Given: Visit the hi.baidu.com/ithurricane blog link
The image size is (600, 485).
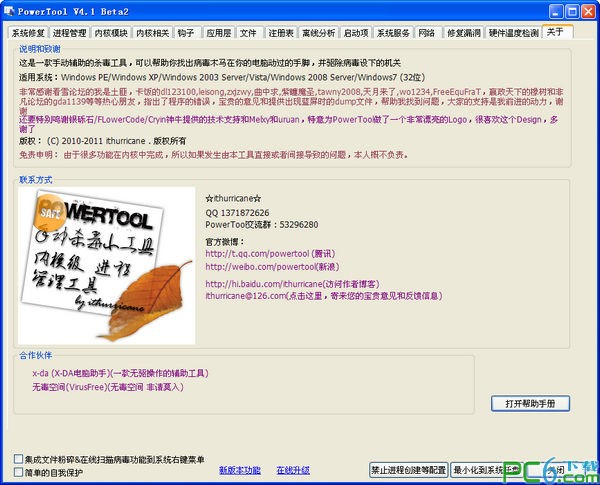Looking at the screenshot, I should point(292,284).
